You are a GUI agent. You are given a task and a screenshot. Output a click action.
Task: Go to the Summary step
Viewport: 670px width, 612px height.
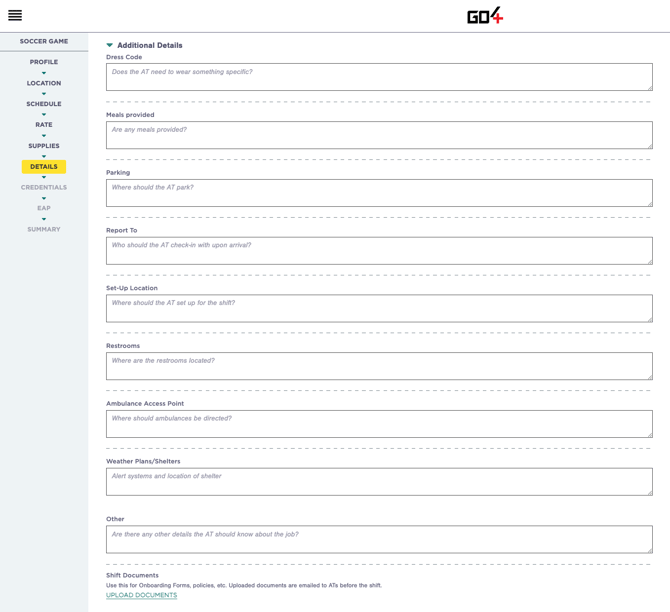click(44, 229)
